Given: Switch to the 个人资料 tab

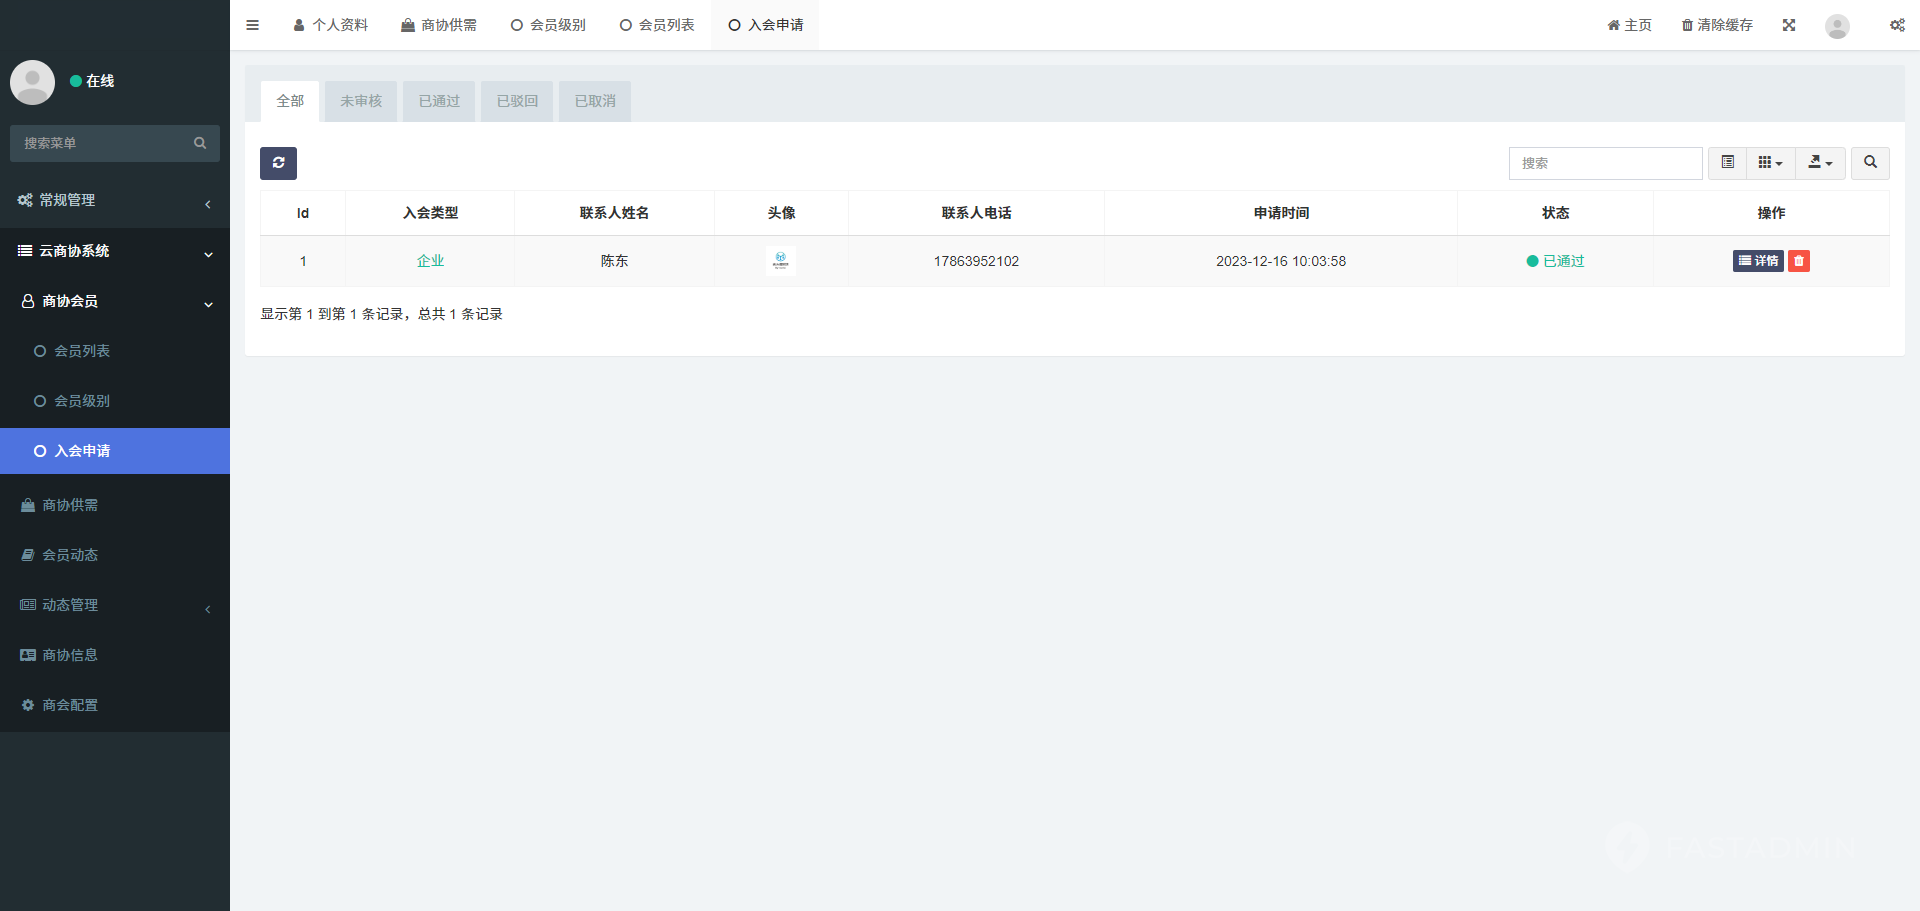Looking at the screenshot, I should [331, 25].
